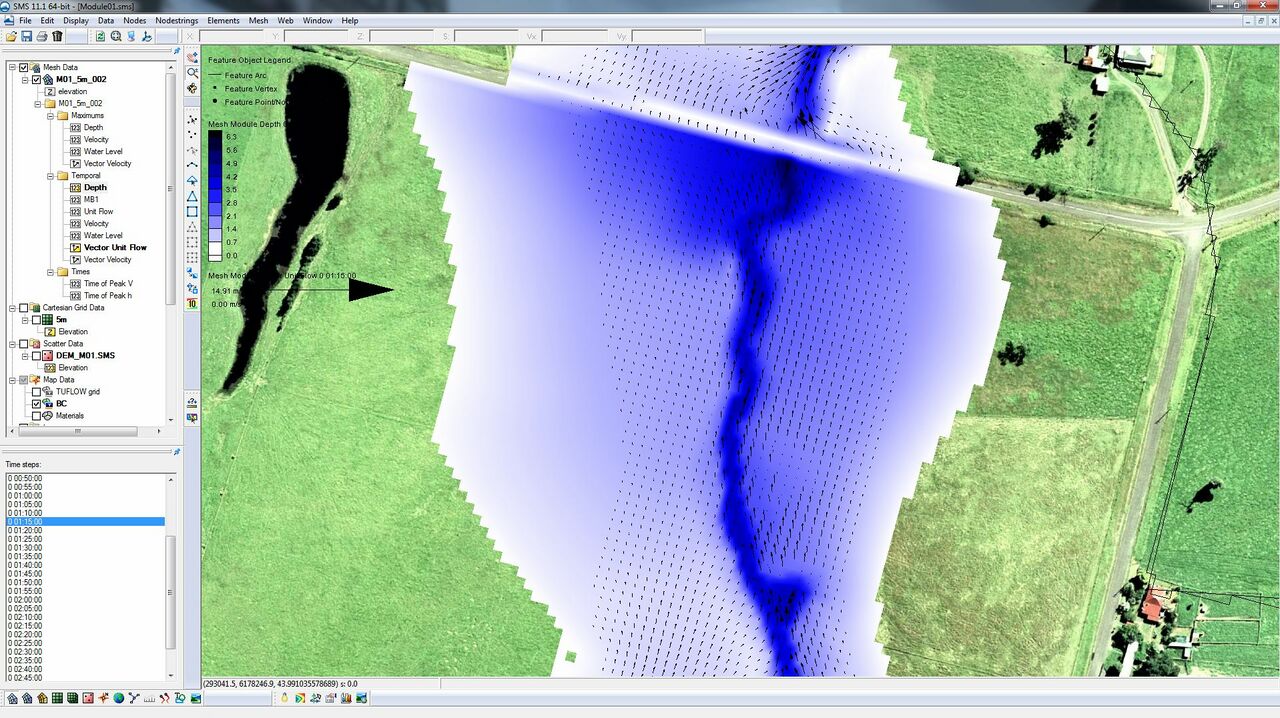Image resolution: width=1280 pixels, height=718 pixels.
Task: Collapse the Times folder
Action: [x=50, y=272]
